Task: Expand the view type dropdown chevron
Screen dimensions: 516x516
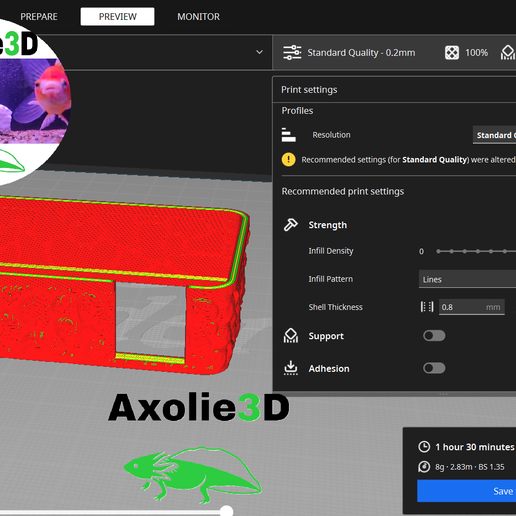Action: (259, 52)
